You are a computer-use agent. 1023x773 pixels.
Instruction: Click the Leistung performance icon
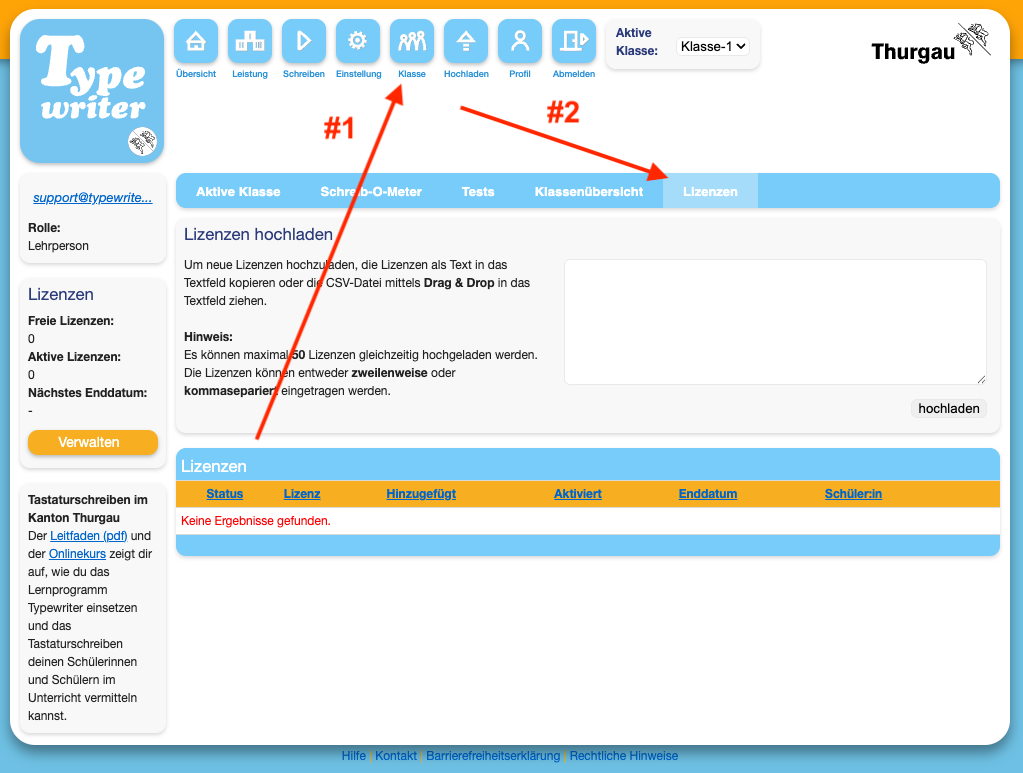(250, 41)
